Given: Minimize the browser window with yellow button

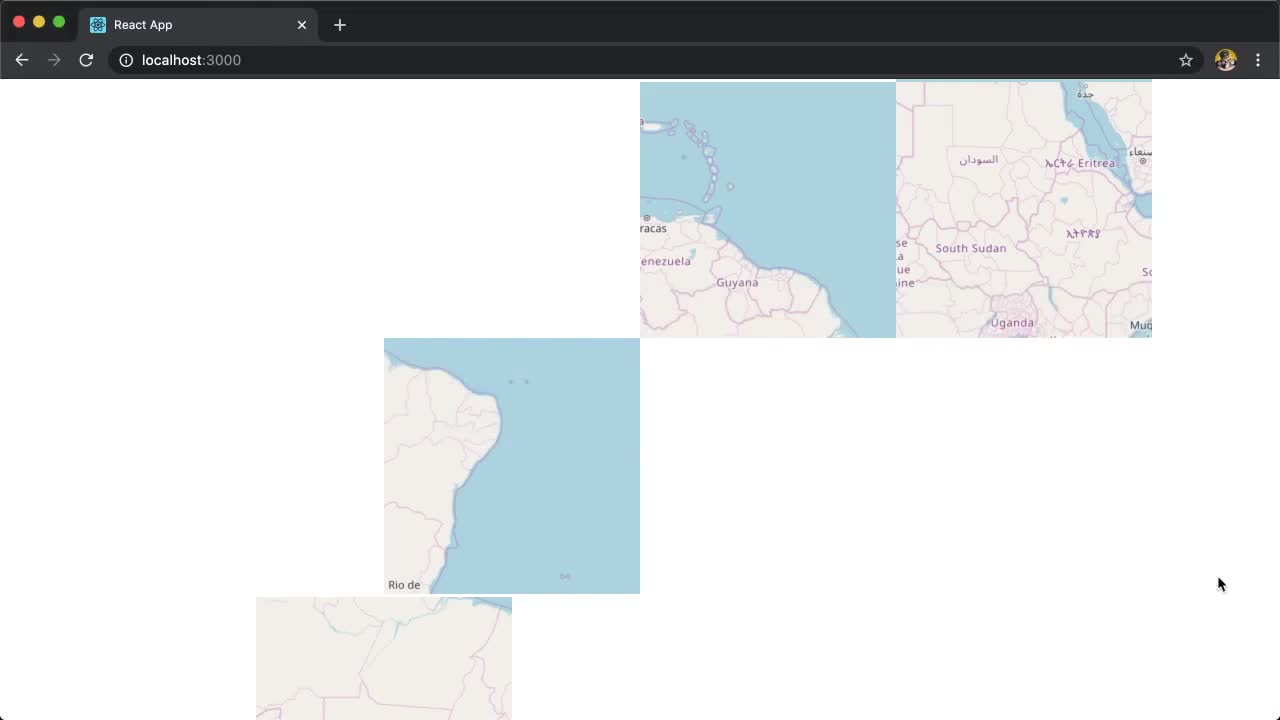Looking at the screenshot, I should [39, 22].
